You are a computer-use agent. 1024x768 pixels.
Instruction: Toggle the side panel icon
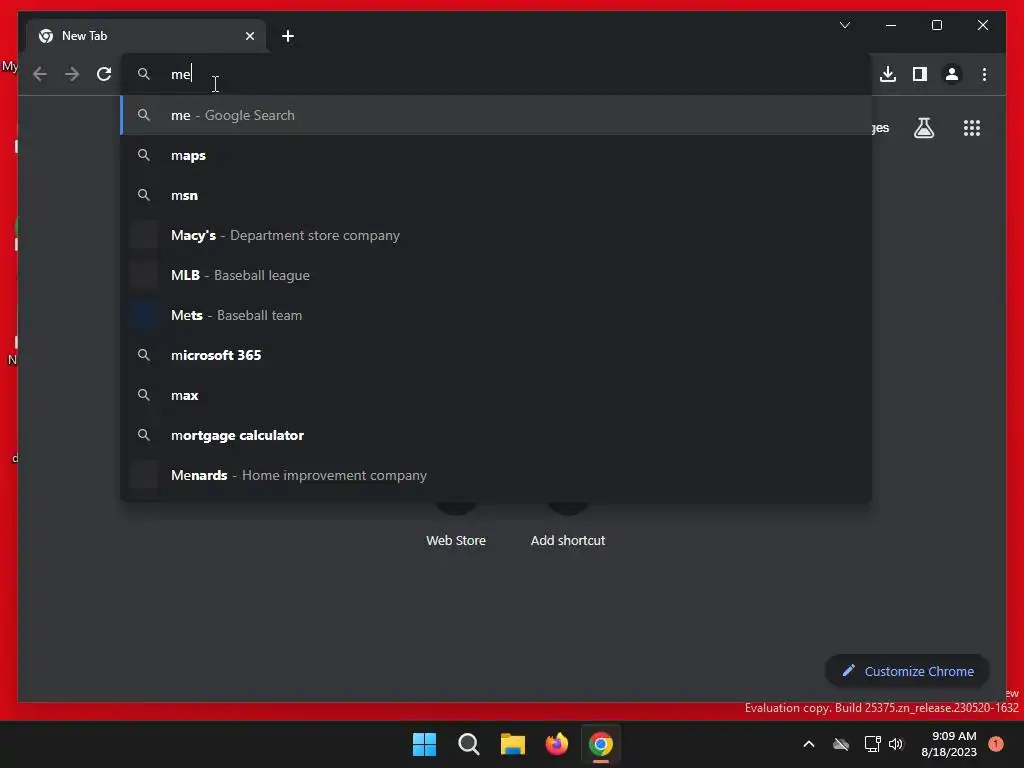(x=920, y=74)
